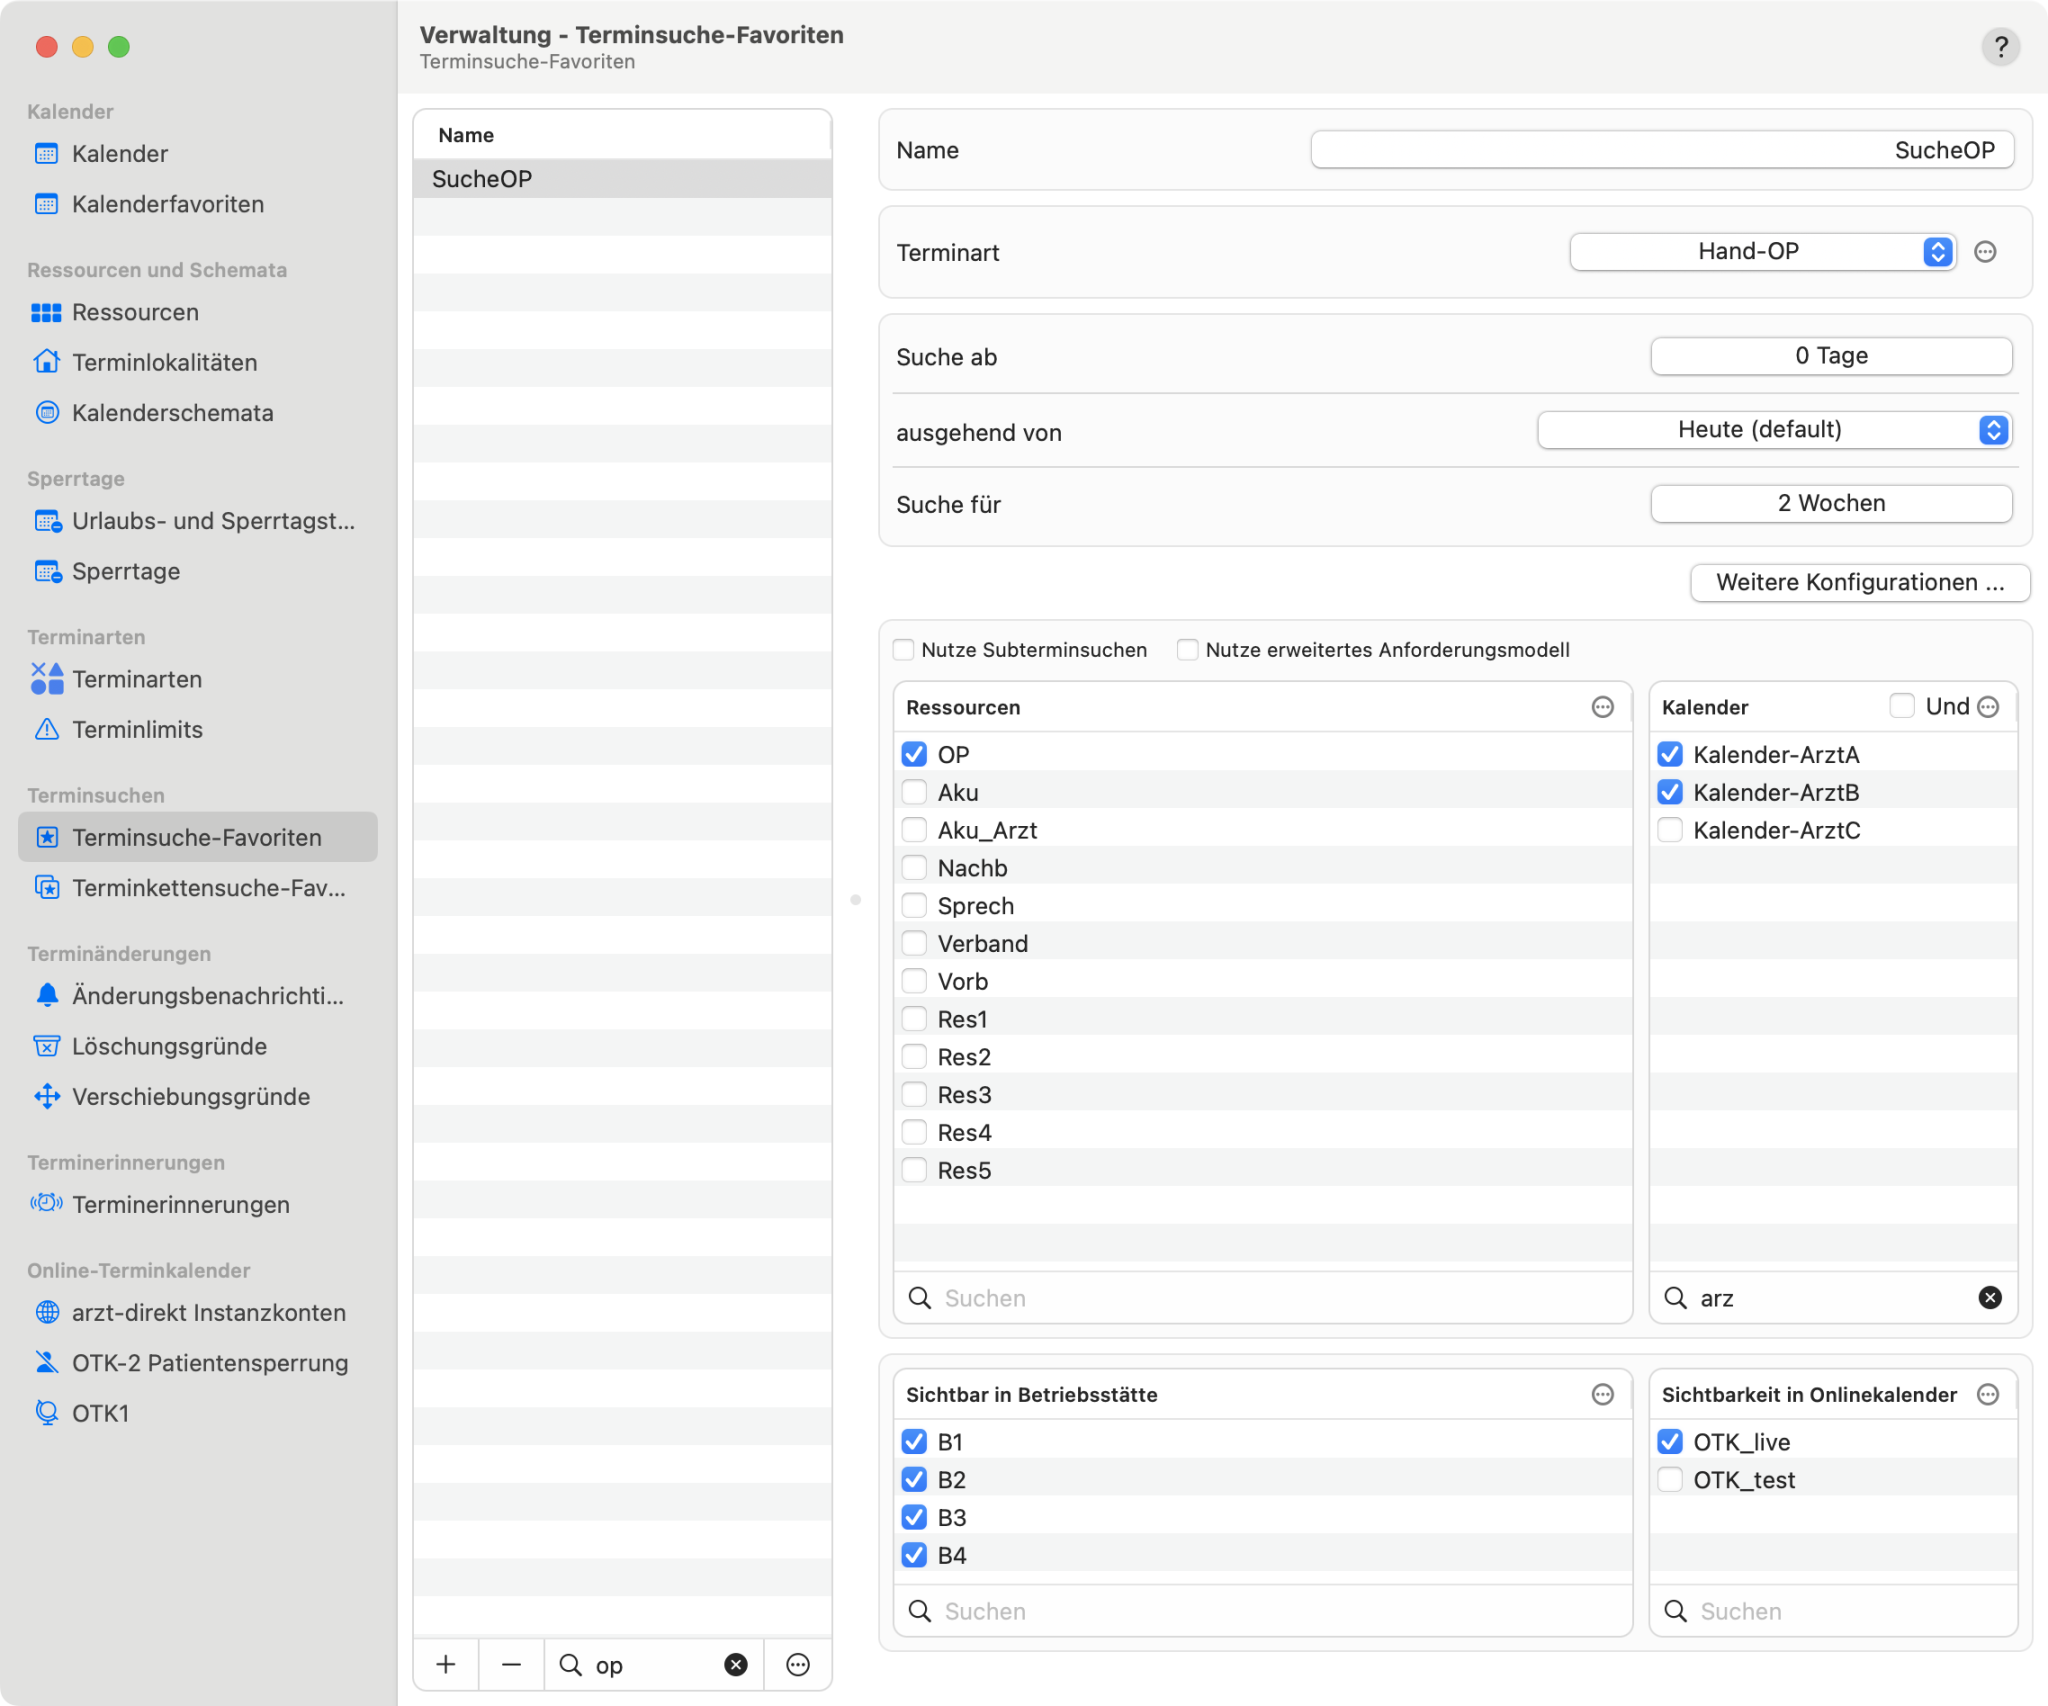Open Kalenderfavoriten in the sidebar
The image size is (2048, 1706).
(x=198, y=204)
